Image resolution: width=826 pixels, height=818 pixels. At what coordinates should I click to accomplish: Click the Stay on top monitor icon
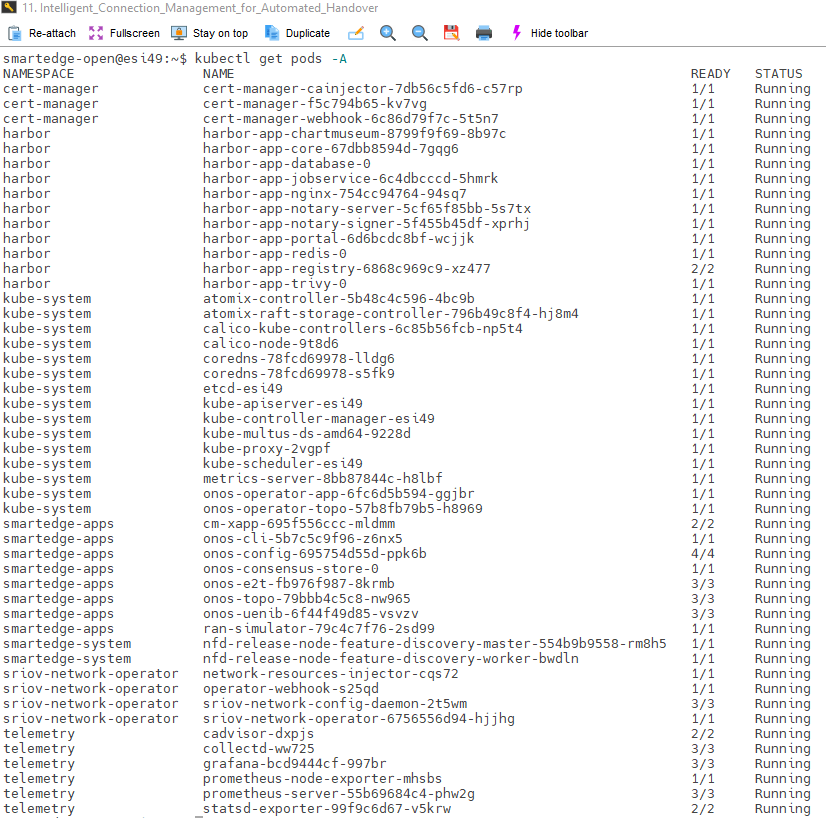click(x=179, y=33)
